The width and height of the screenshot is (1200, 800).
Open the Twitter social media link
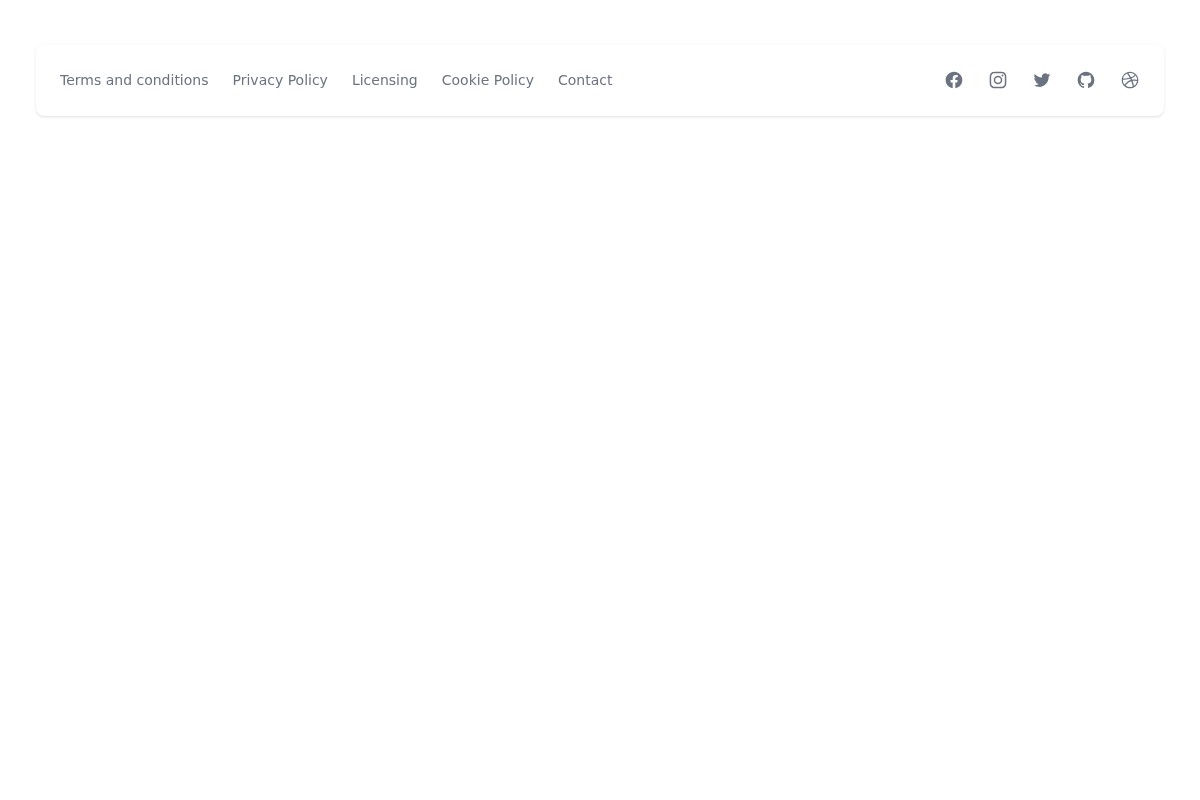pos(1042,80)
